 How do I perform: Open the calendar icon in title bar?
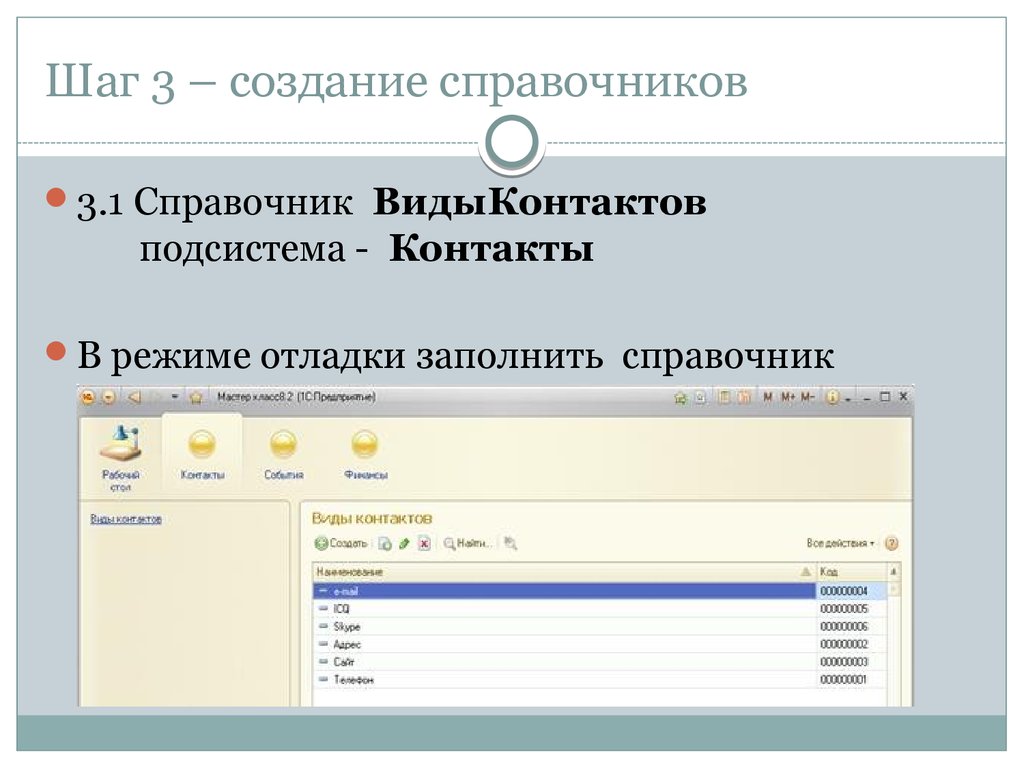(x=744, y=397)
